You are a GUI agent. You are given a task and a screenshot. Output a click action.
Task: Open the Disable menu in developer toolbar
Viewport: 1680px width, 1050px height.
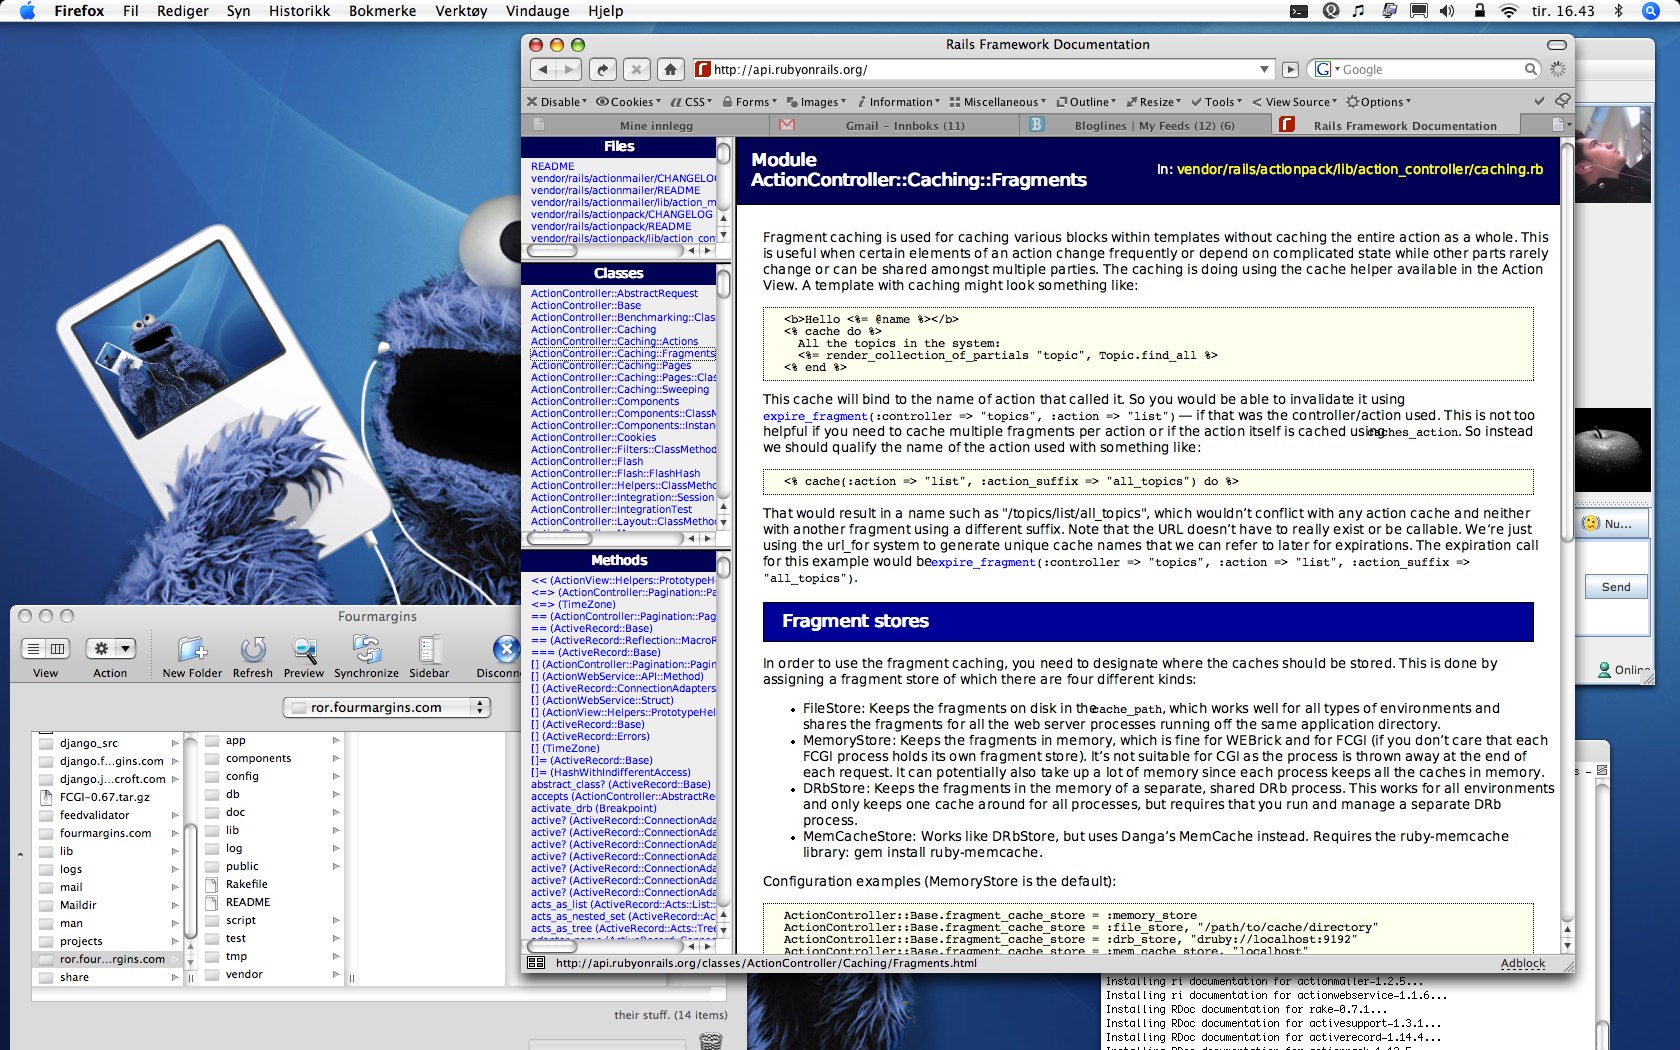(559, 102)
